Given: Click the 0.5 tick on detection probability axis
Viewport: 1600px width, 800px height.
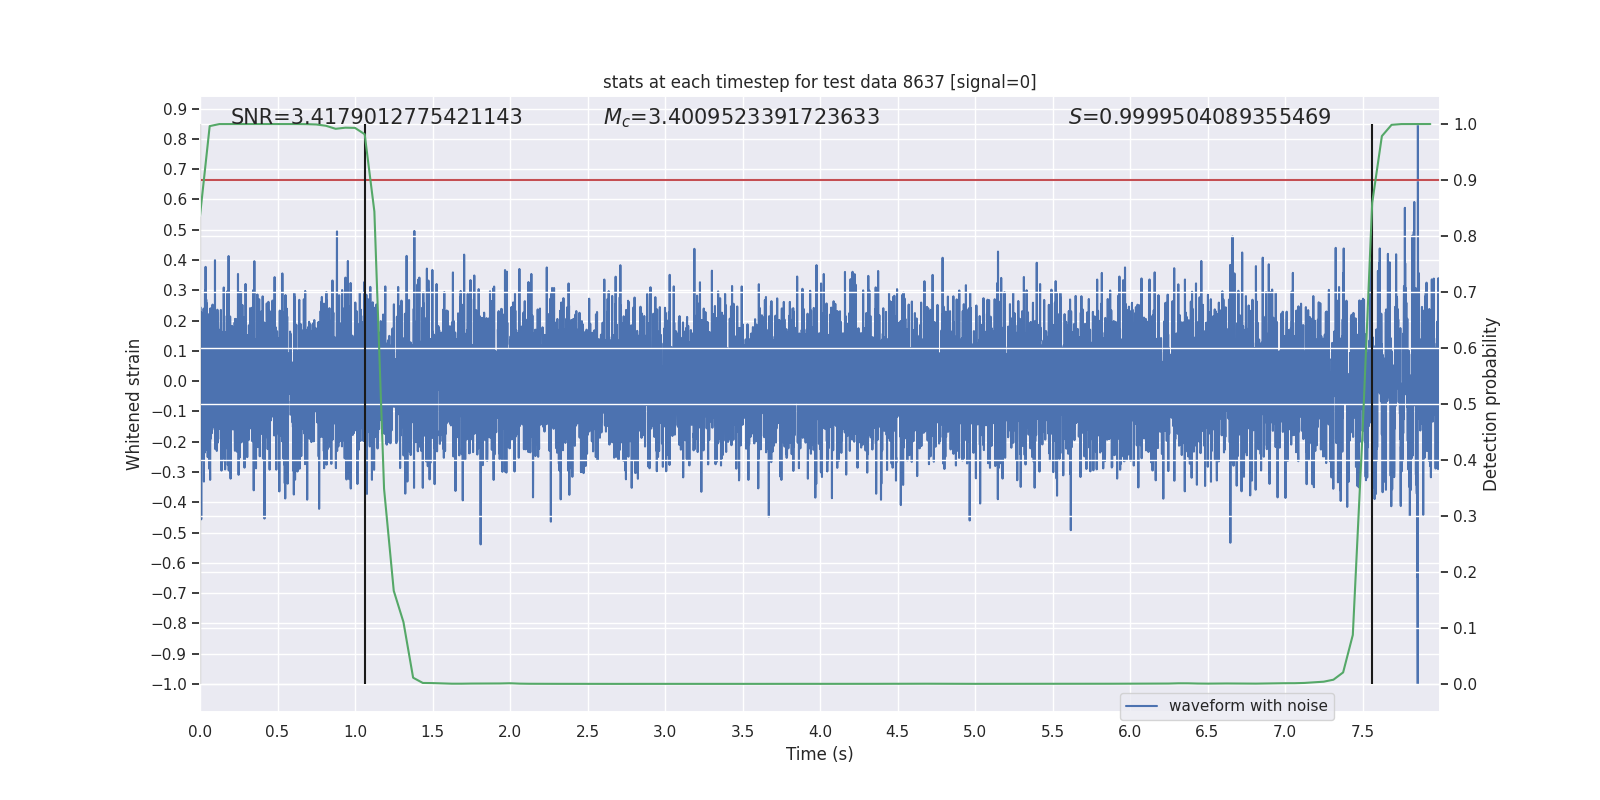Looking at the screenshot, I should pyautogui.click(x=1464, y=404).
